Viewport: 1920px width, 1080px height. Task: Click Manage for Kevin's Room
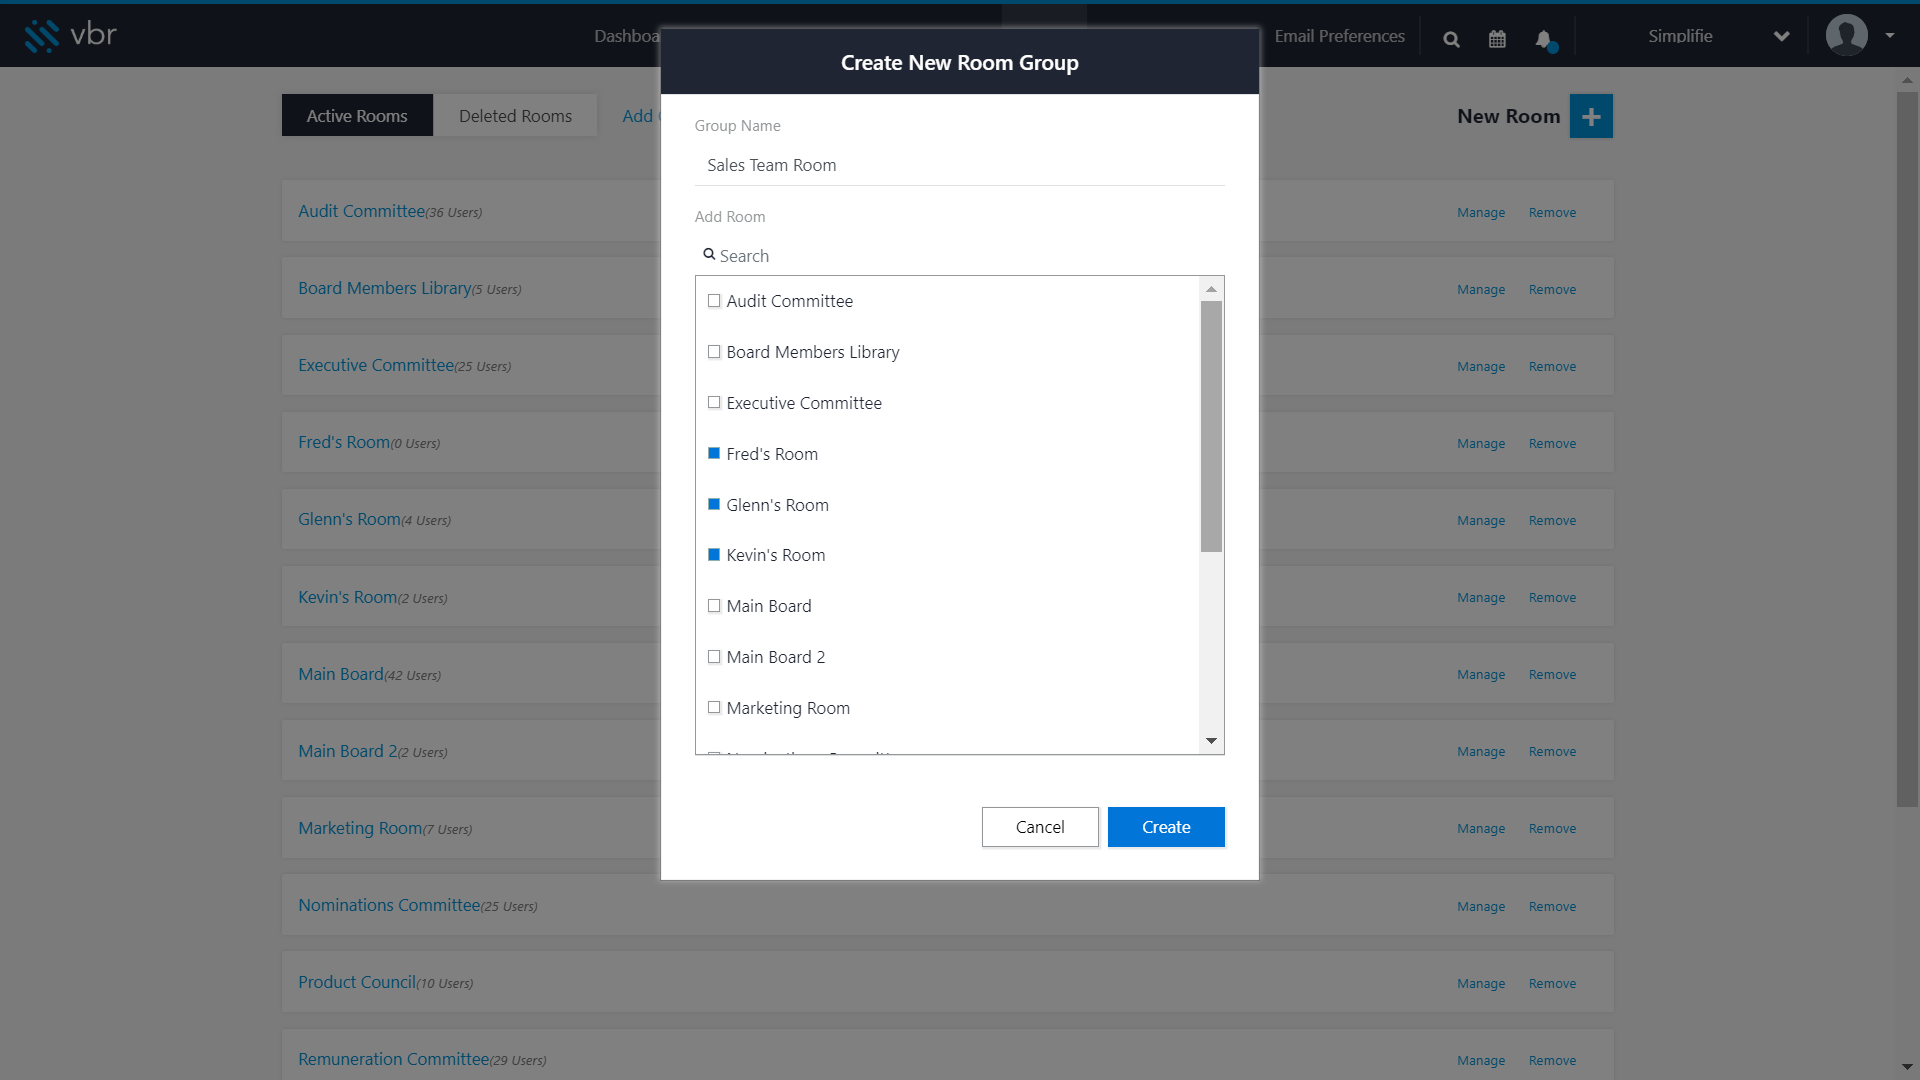click(x=1481, y=598)
